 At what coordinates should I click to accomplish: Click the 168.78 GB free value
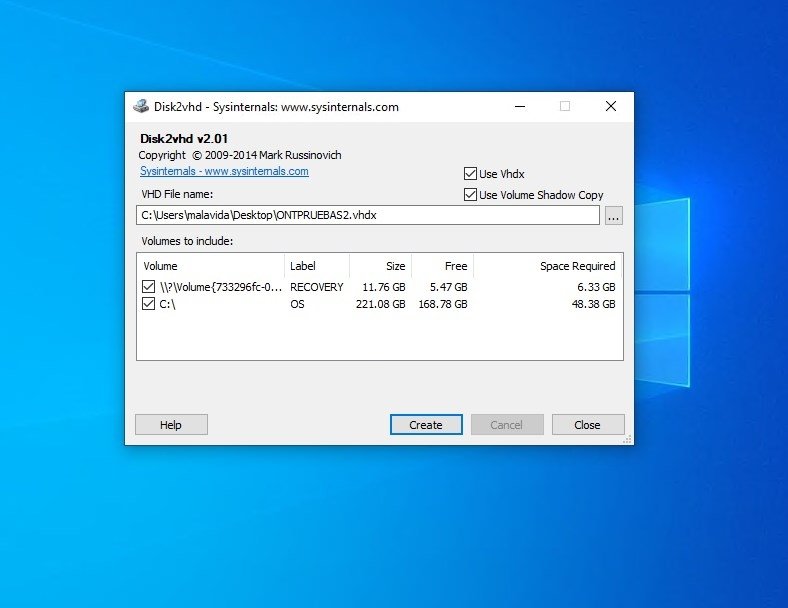point(443,304)
